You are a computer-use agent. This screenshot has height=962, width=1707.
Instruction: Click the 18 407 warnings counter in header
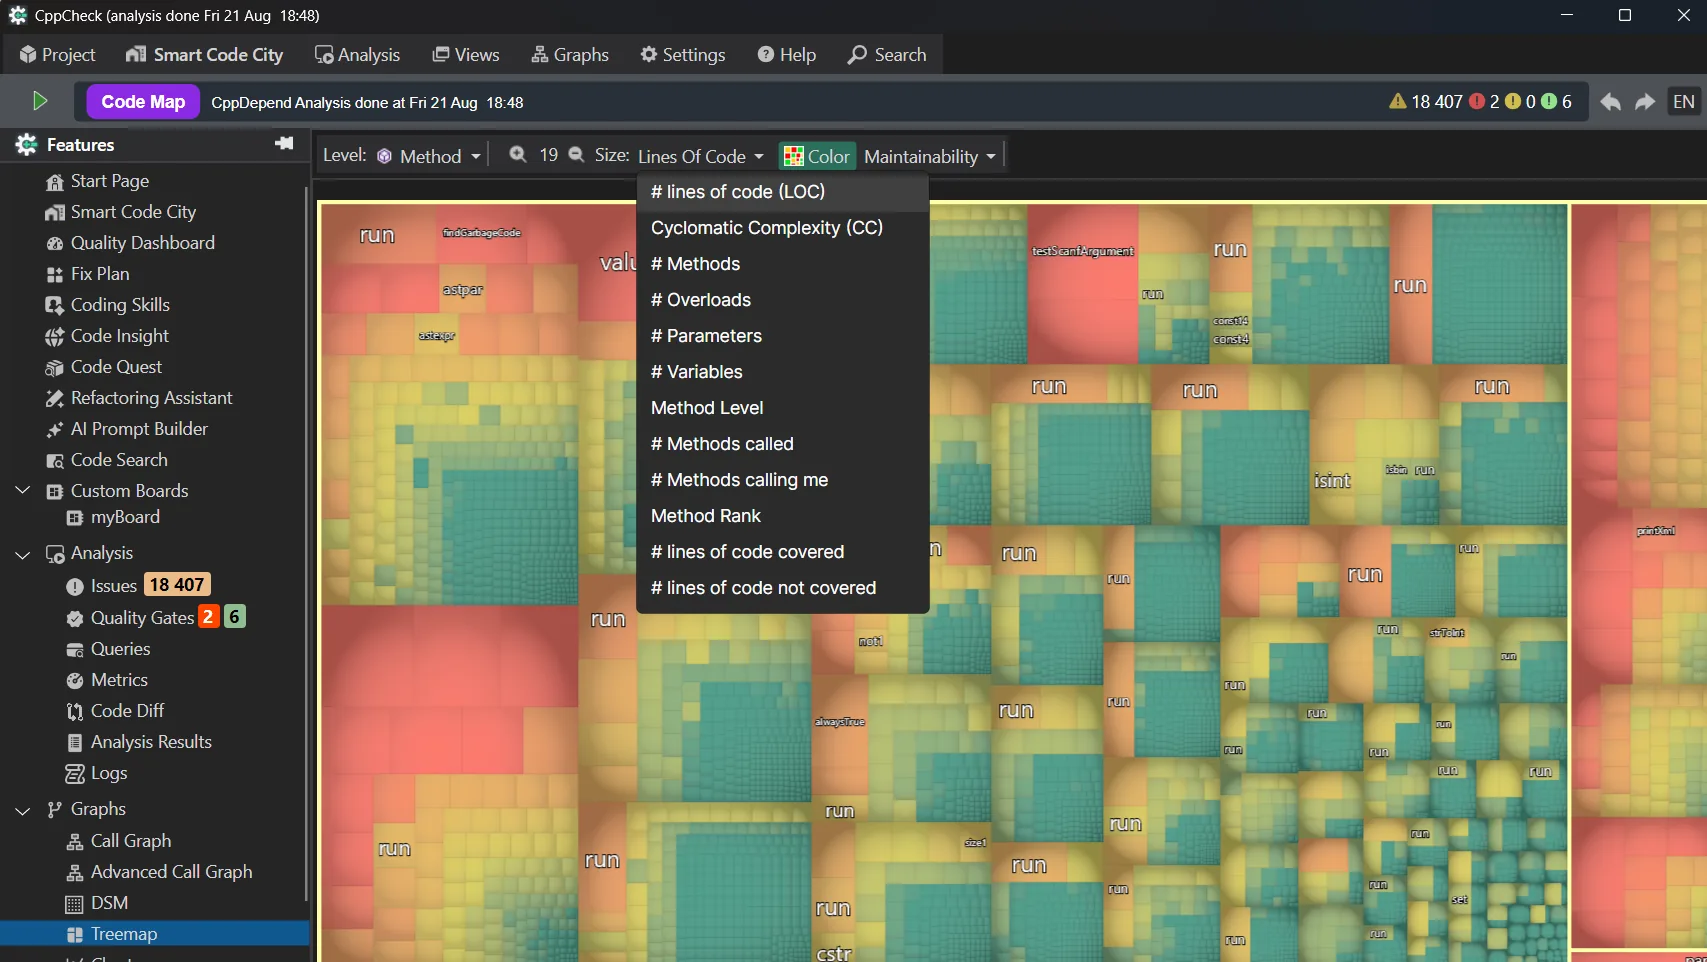click(x=1426, y=102)
